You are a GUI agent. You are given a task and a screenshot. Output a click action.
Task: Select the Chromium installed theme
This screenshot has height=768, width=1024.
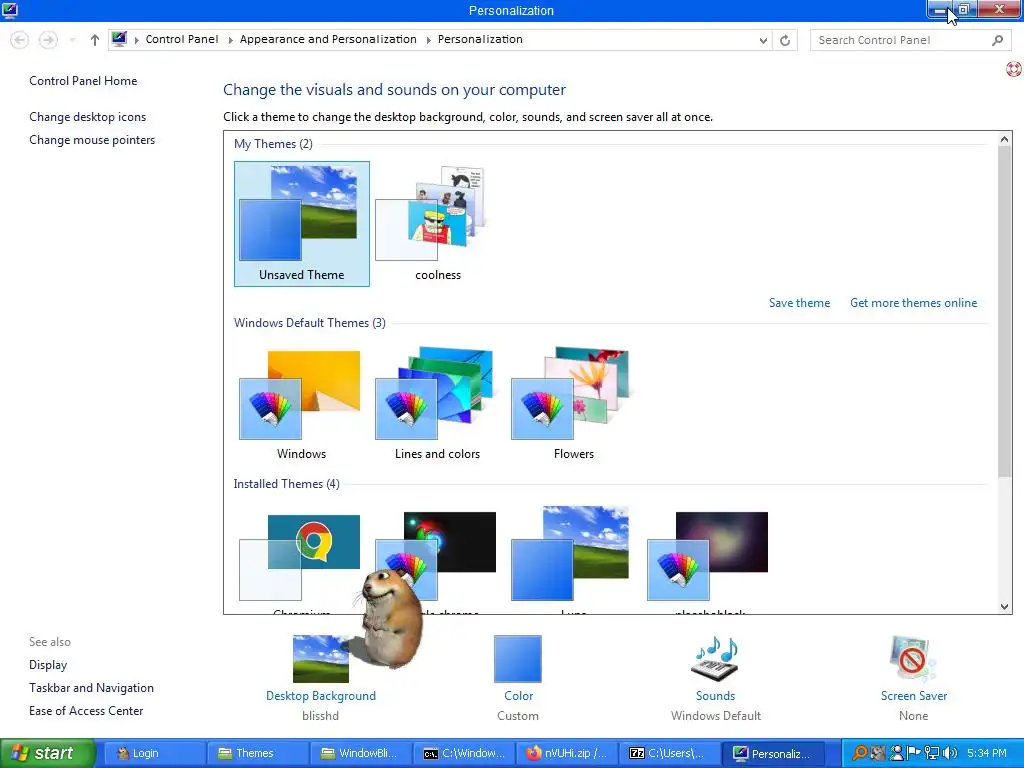[x=301, y=562]
